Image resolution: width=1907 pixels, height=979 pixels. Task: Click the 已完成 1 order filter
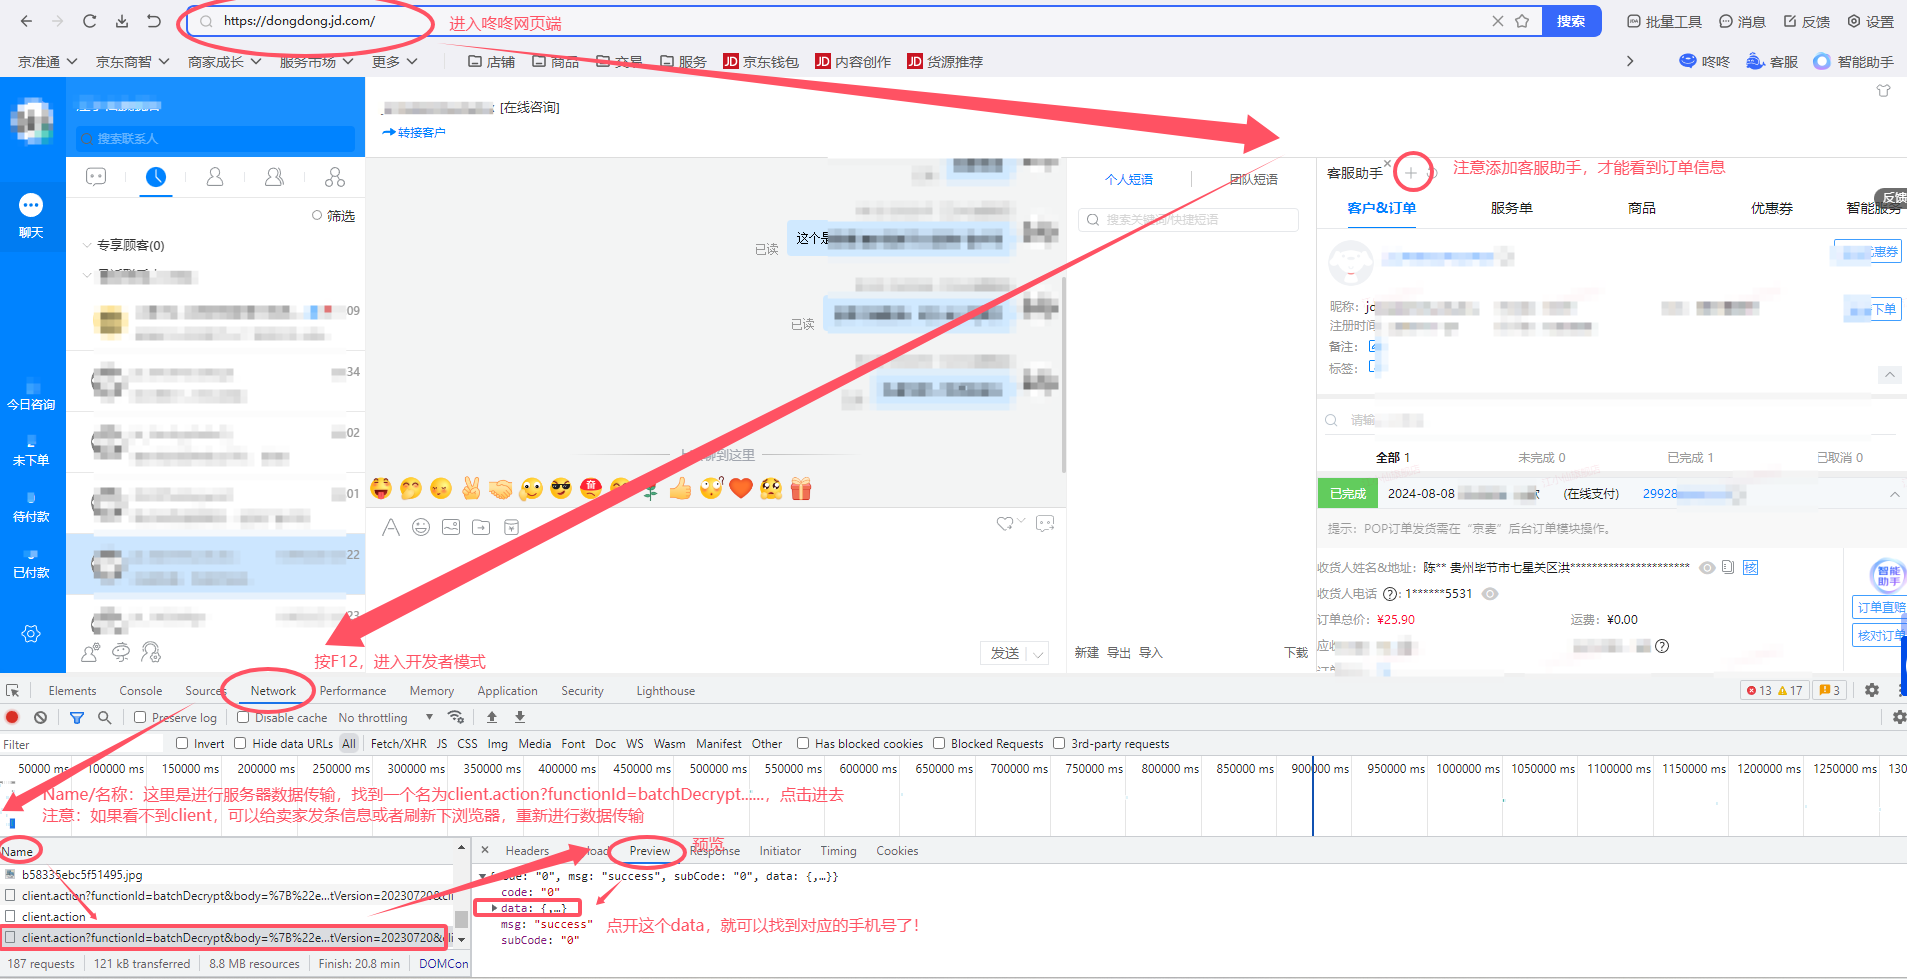tap(1690, 458)
